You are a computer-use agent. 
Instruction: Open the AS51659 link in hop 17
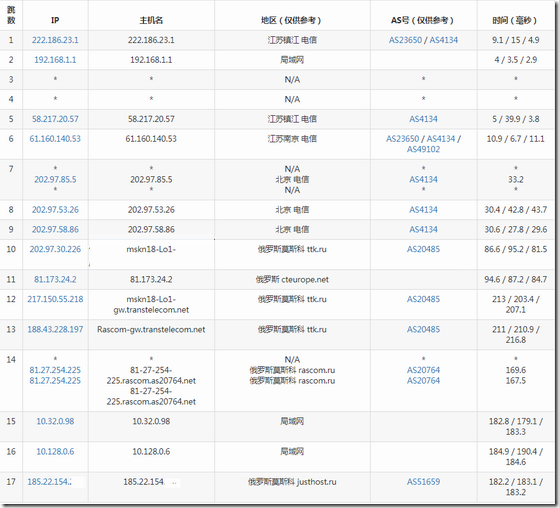click(424, 482)
